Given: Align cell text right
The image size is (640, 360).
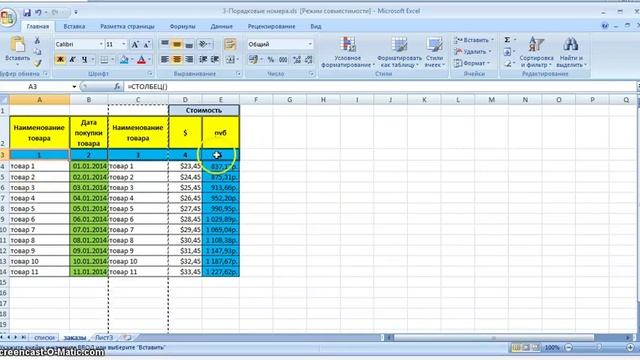Looking at the screenshot, I should pos(189,60).
